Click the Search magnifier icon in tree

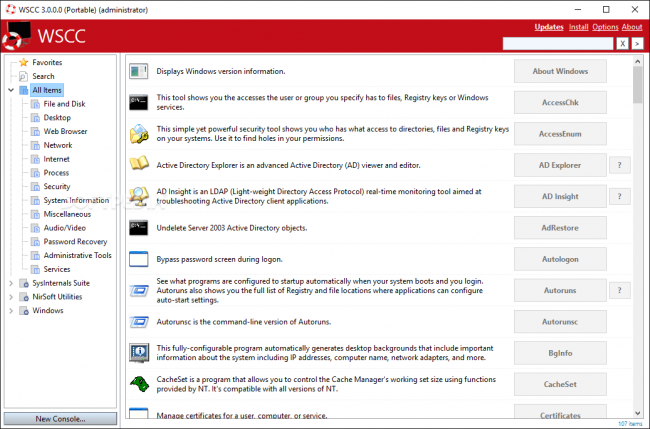click(24, 76)
